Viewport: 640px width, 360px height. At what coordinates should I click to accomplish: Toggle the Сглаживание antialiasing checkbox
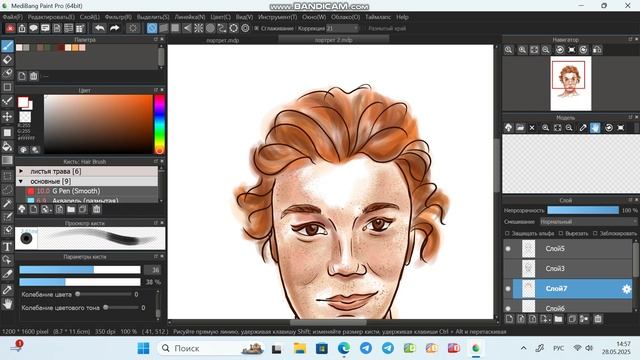[257, 28]
